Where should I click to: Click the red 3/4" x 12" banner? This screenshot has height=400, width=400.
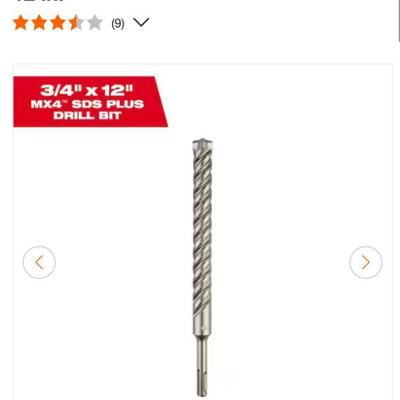tap(90, 102)
